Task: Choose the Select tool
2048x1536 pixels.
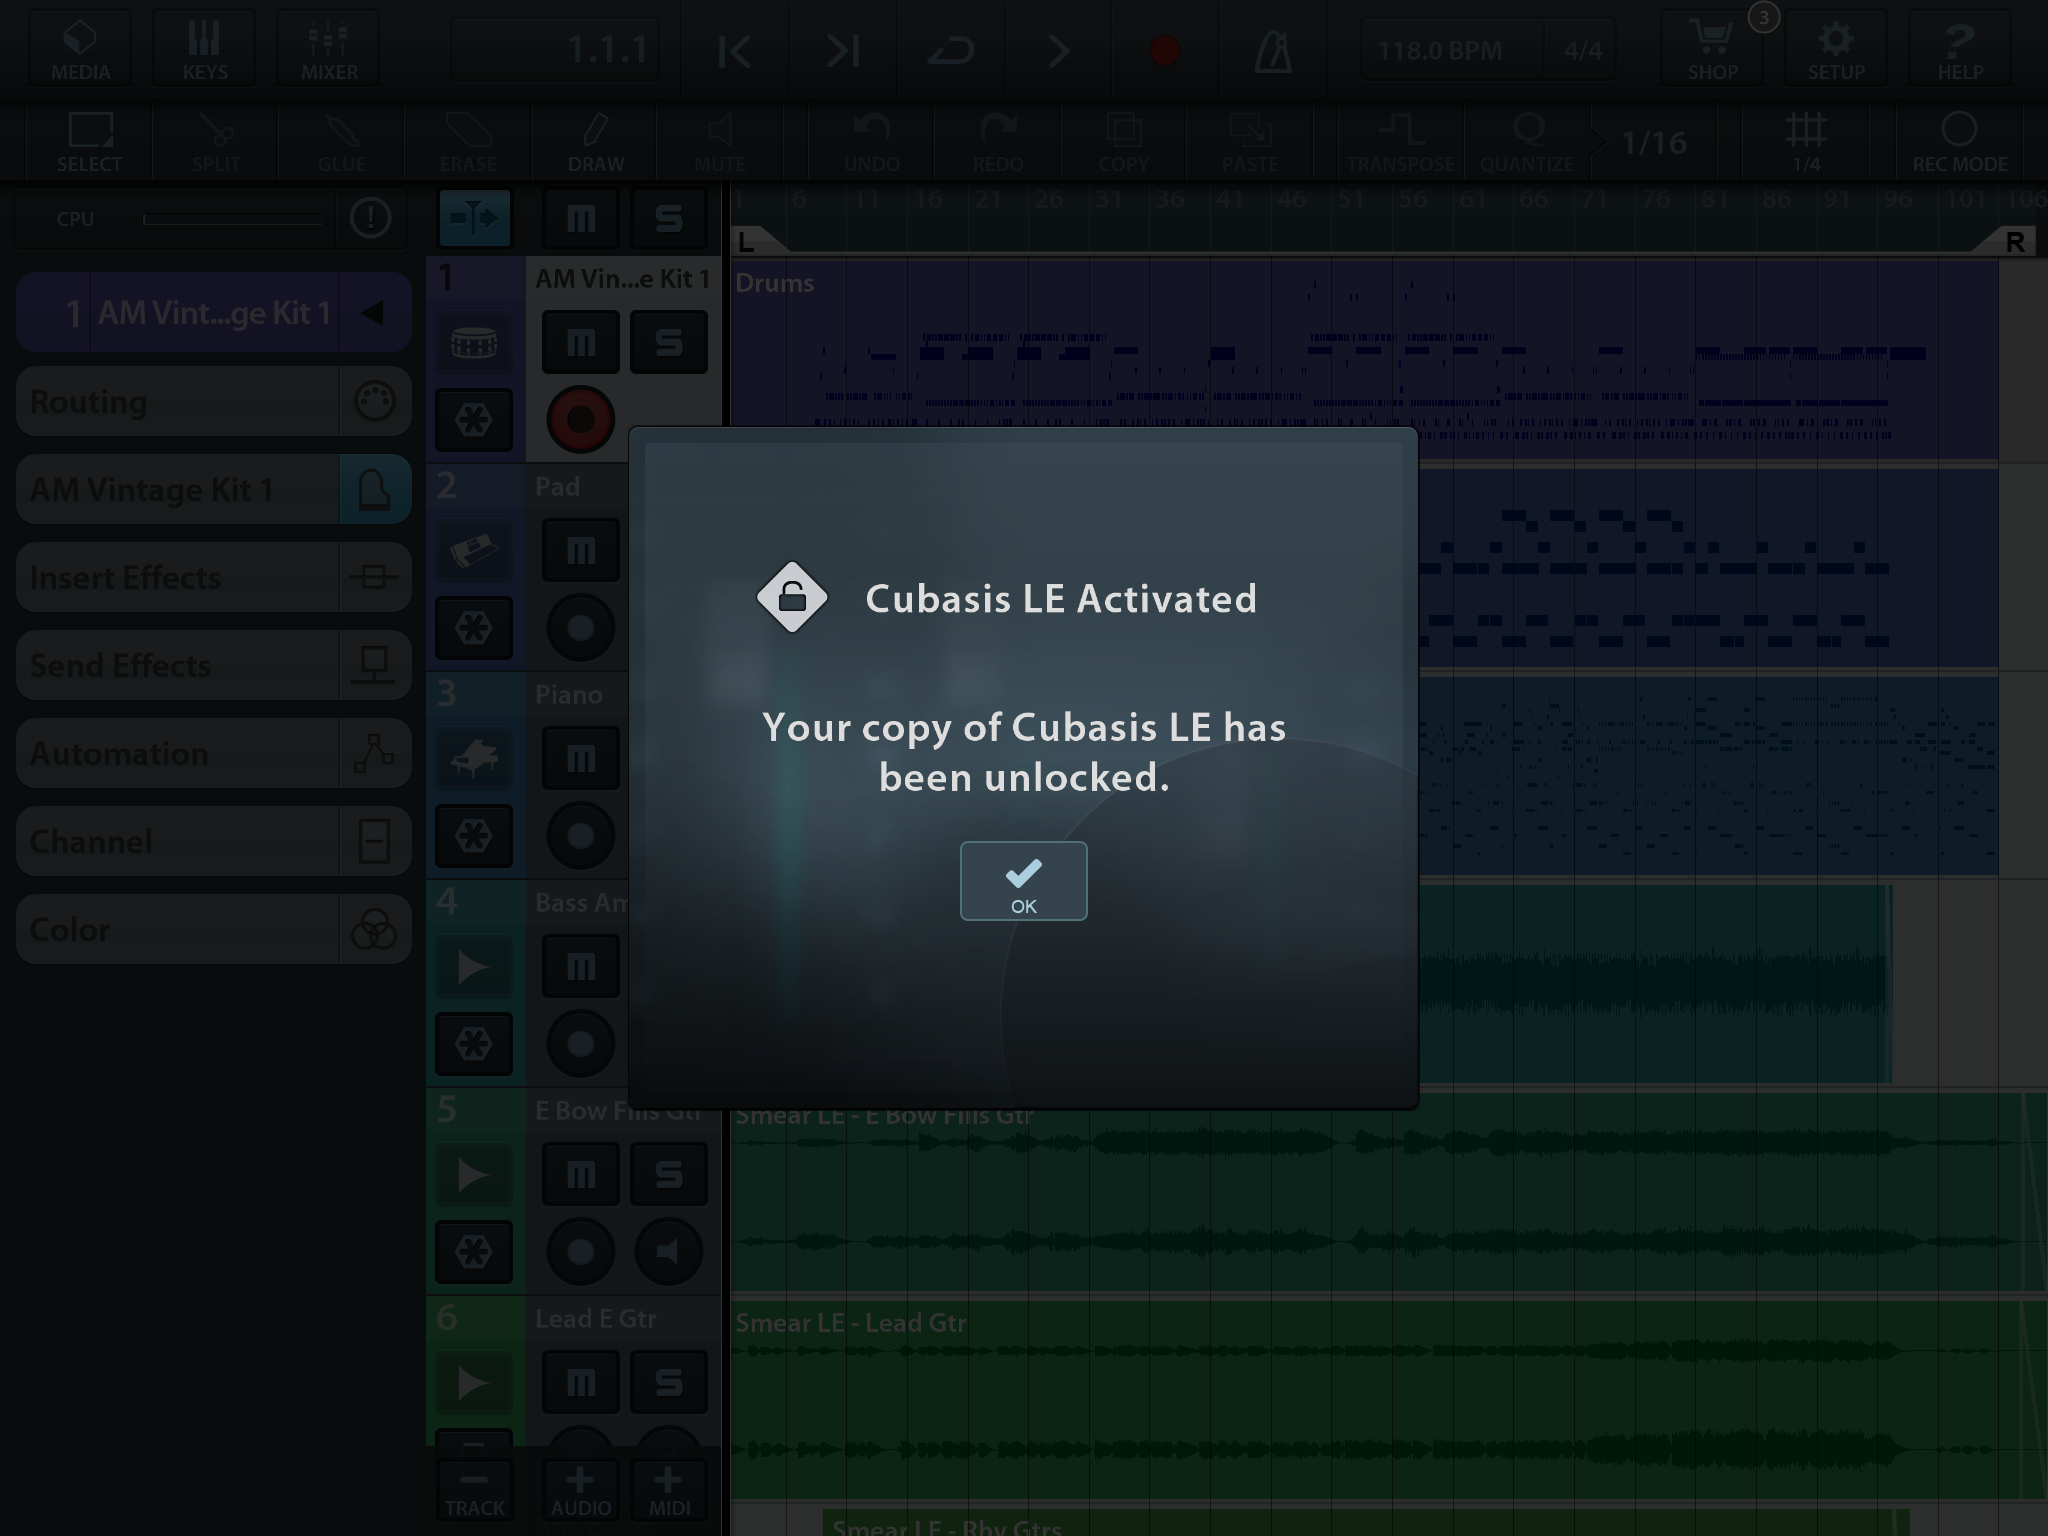Action: [89, 142]
